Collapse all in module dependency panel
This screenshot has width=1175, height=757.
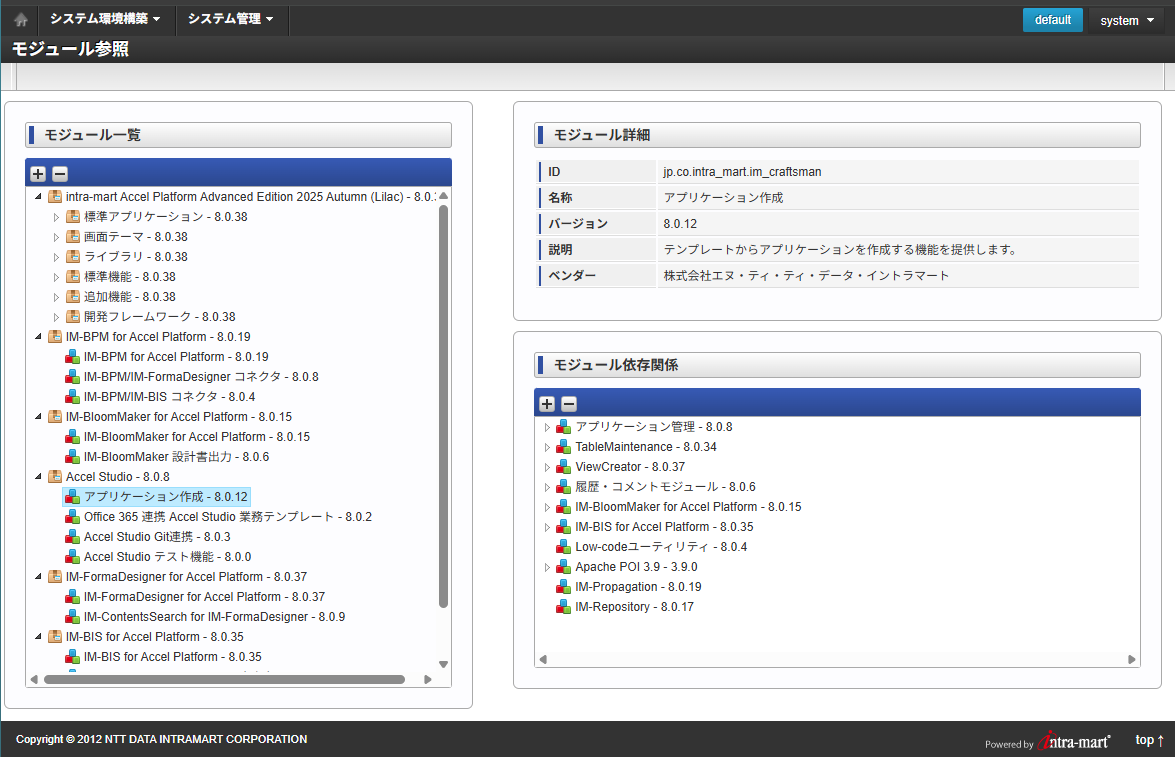pyautogui.click(x=569, y=404)
